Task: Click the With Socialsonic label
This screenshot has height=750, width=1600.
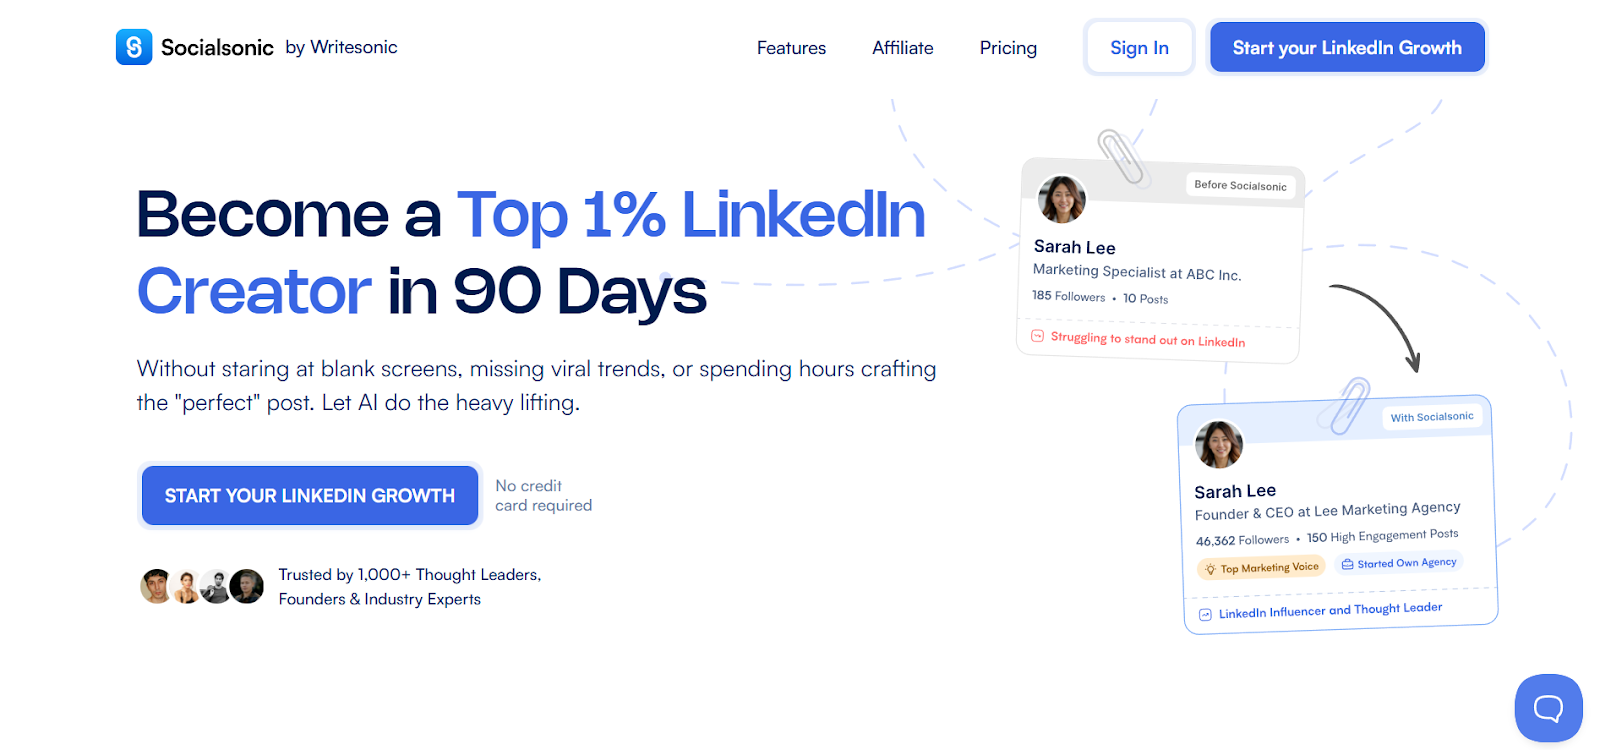Action: click(x=1432, y=417)
